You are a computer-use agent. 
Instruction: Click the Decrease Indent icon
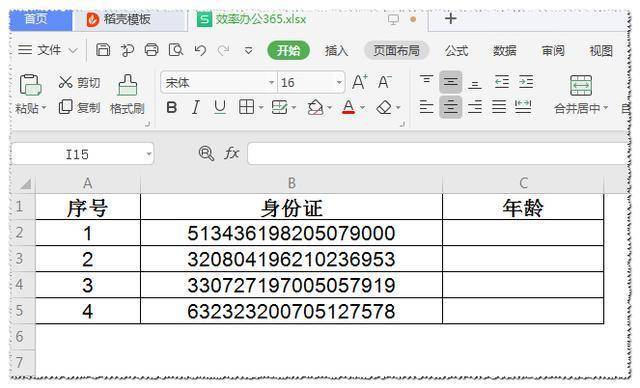(502, 82)
